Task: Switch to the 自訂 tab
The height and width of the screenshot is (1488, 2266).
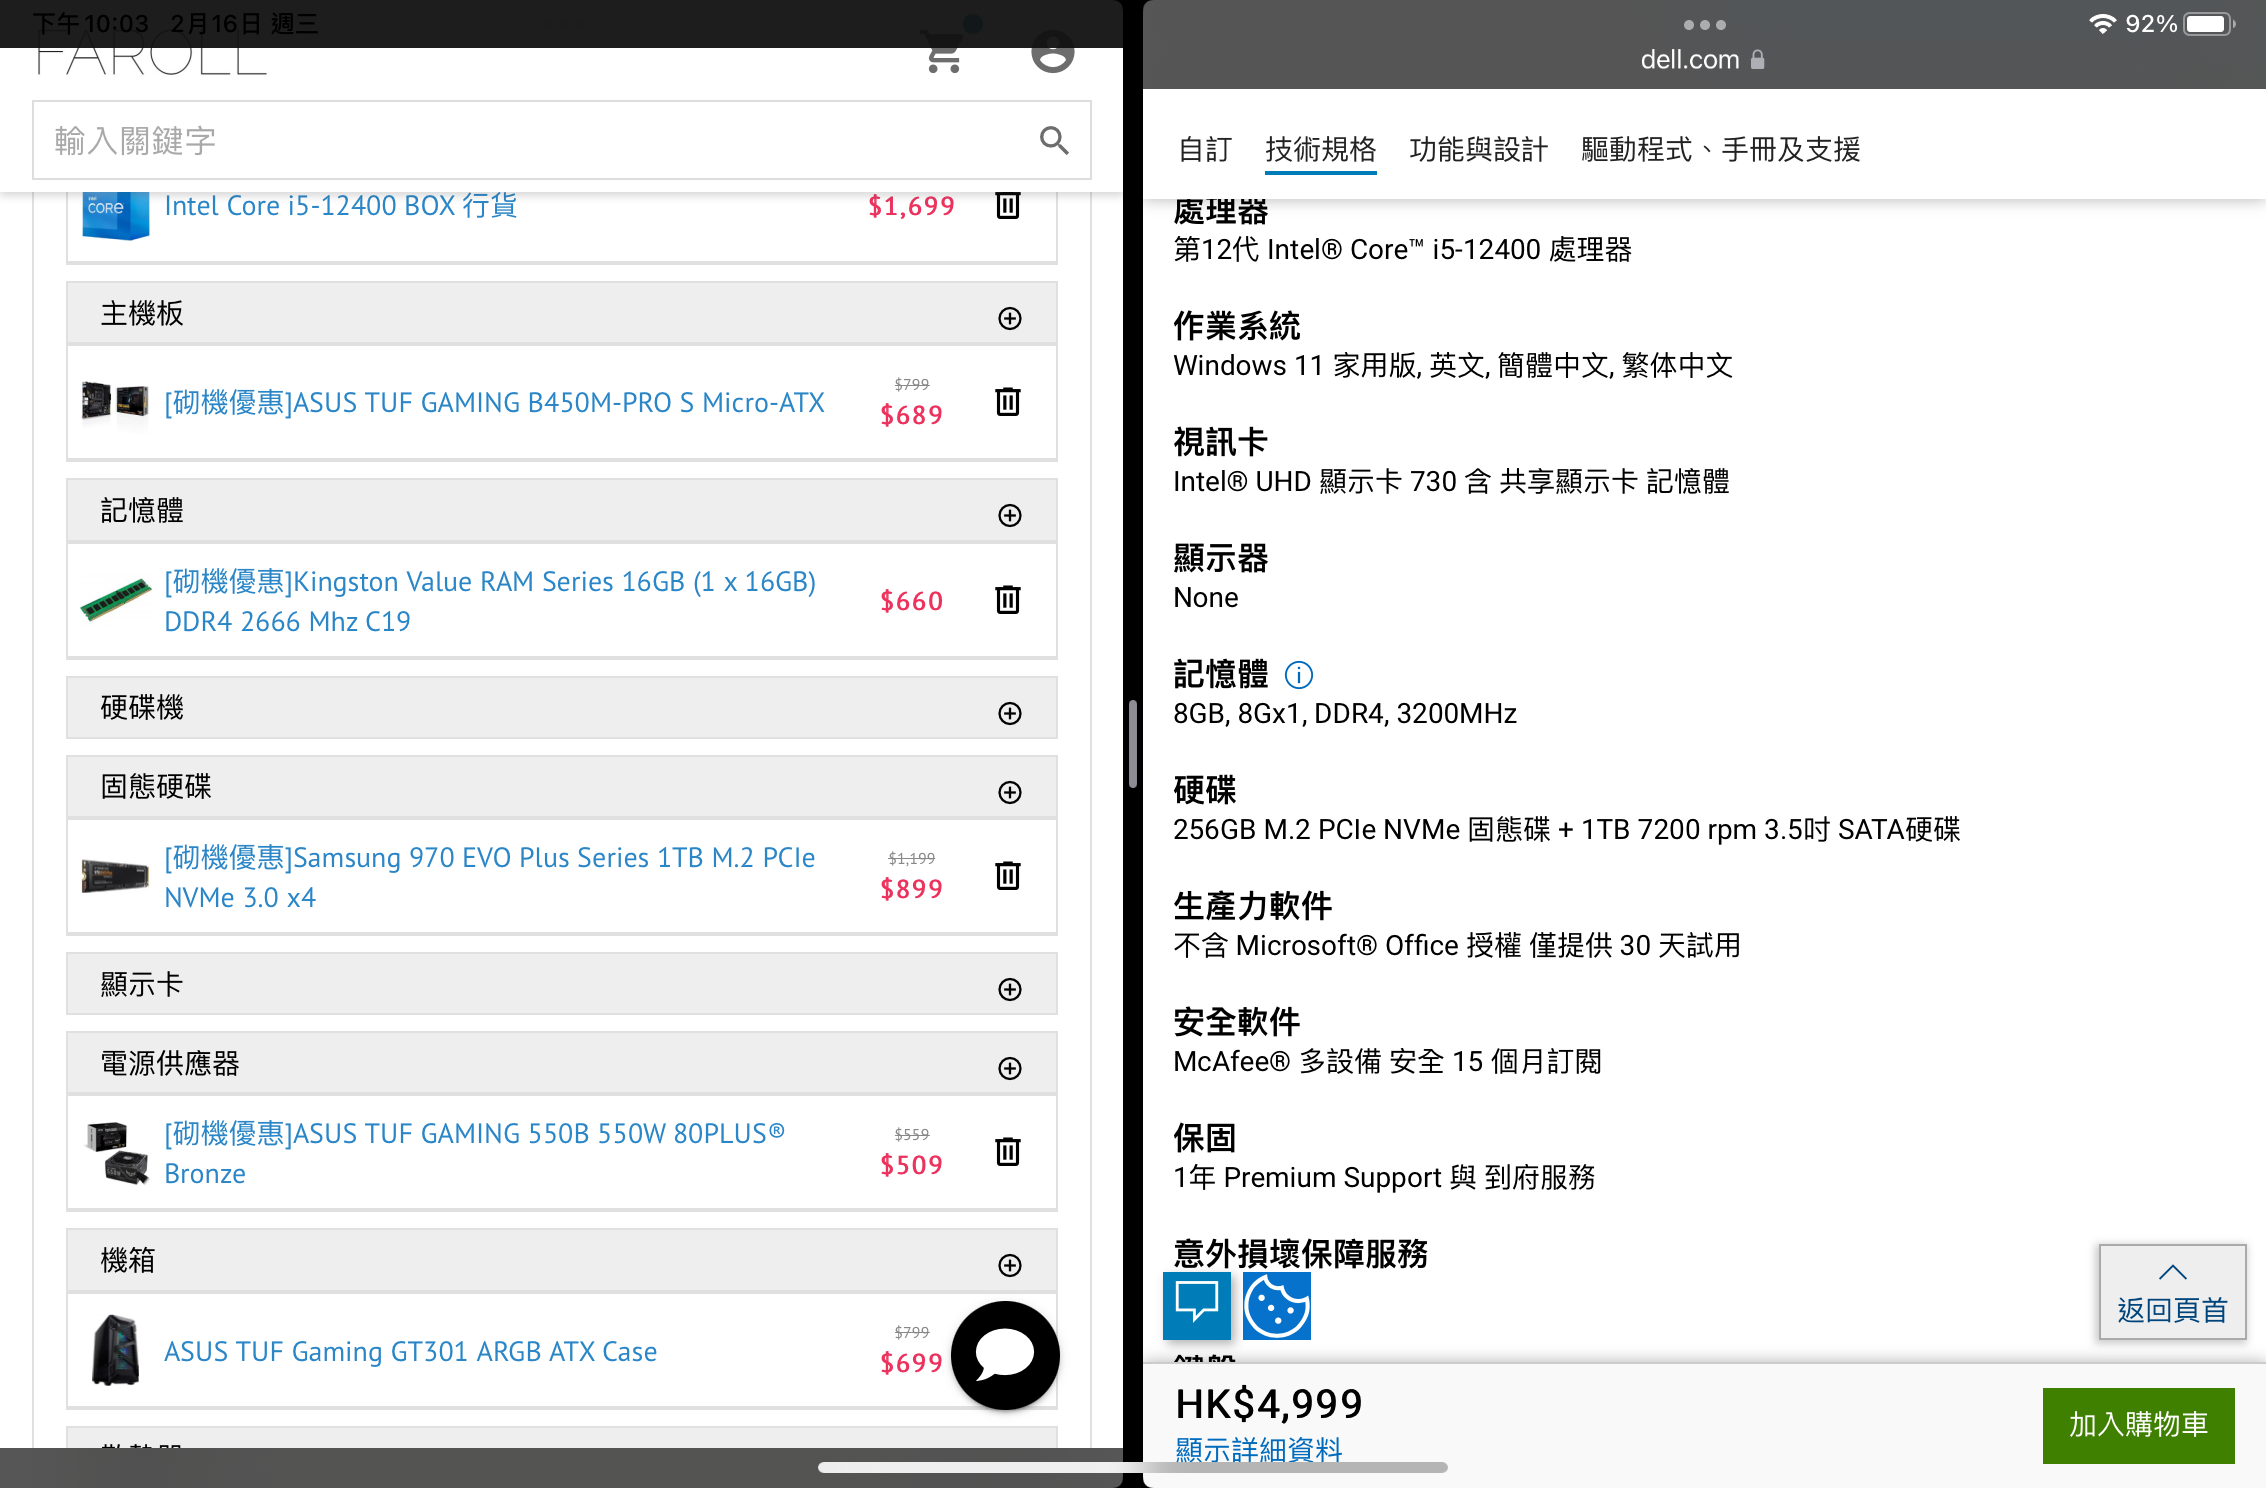Action: click(1204, 150)
